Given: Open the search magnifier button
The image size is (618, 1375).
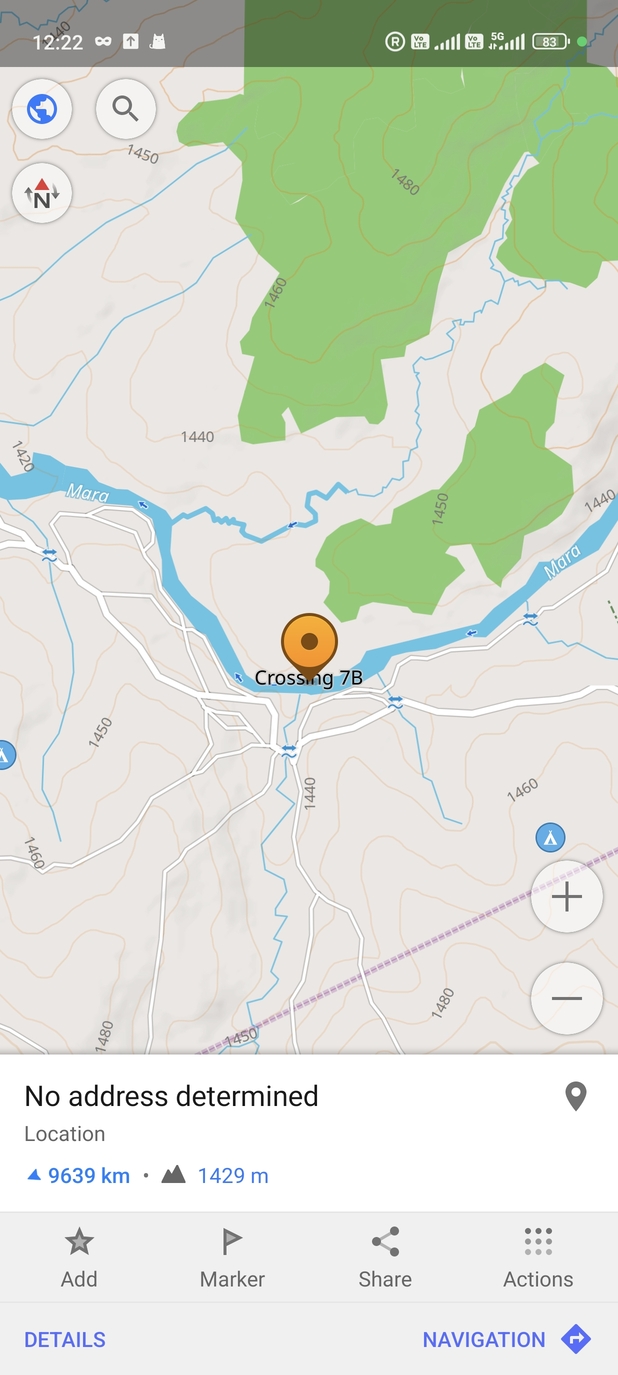Looking at the screenshot, I should click(x=126, y=108).
